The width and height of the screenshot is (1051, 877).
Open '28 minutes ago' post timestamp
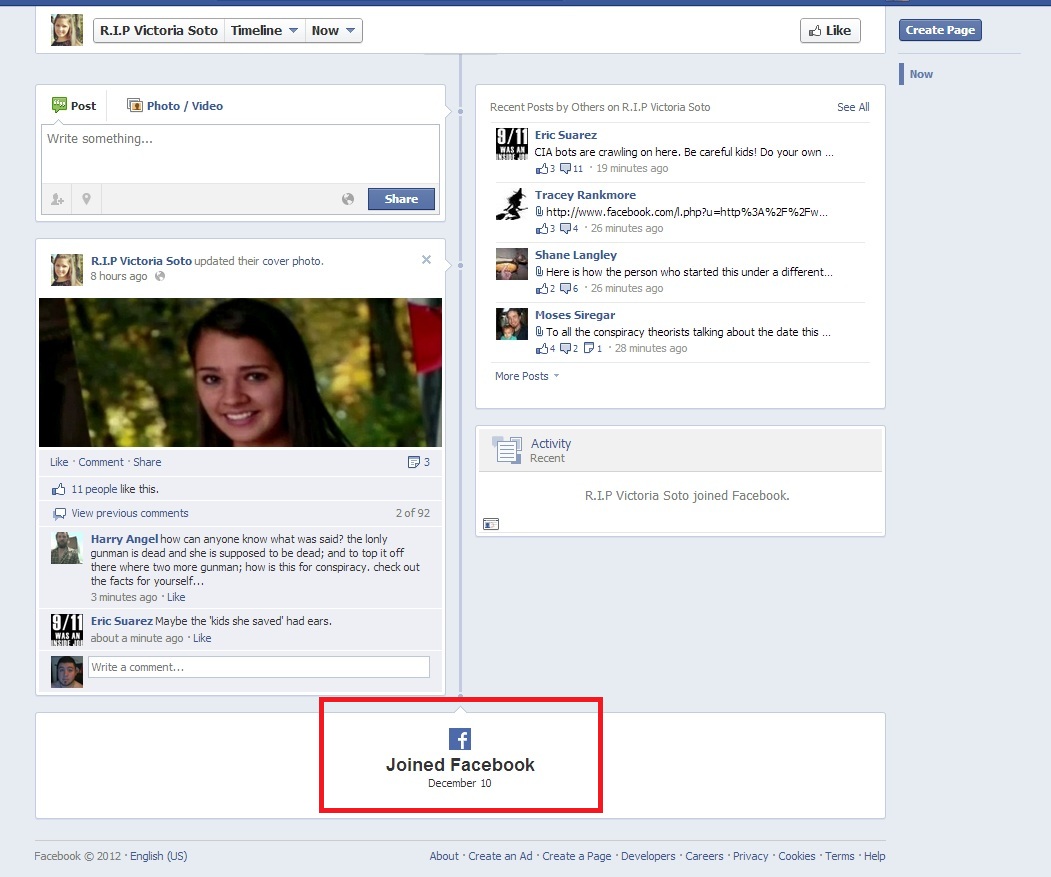click(x=651, y=348)
